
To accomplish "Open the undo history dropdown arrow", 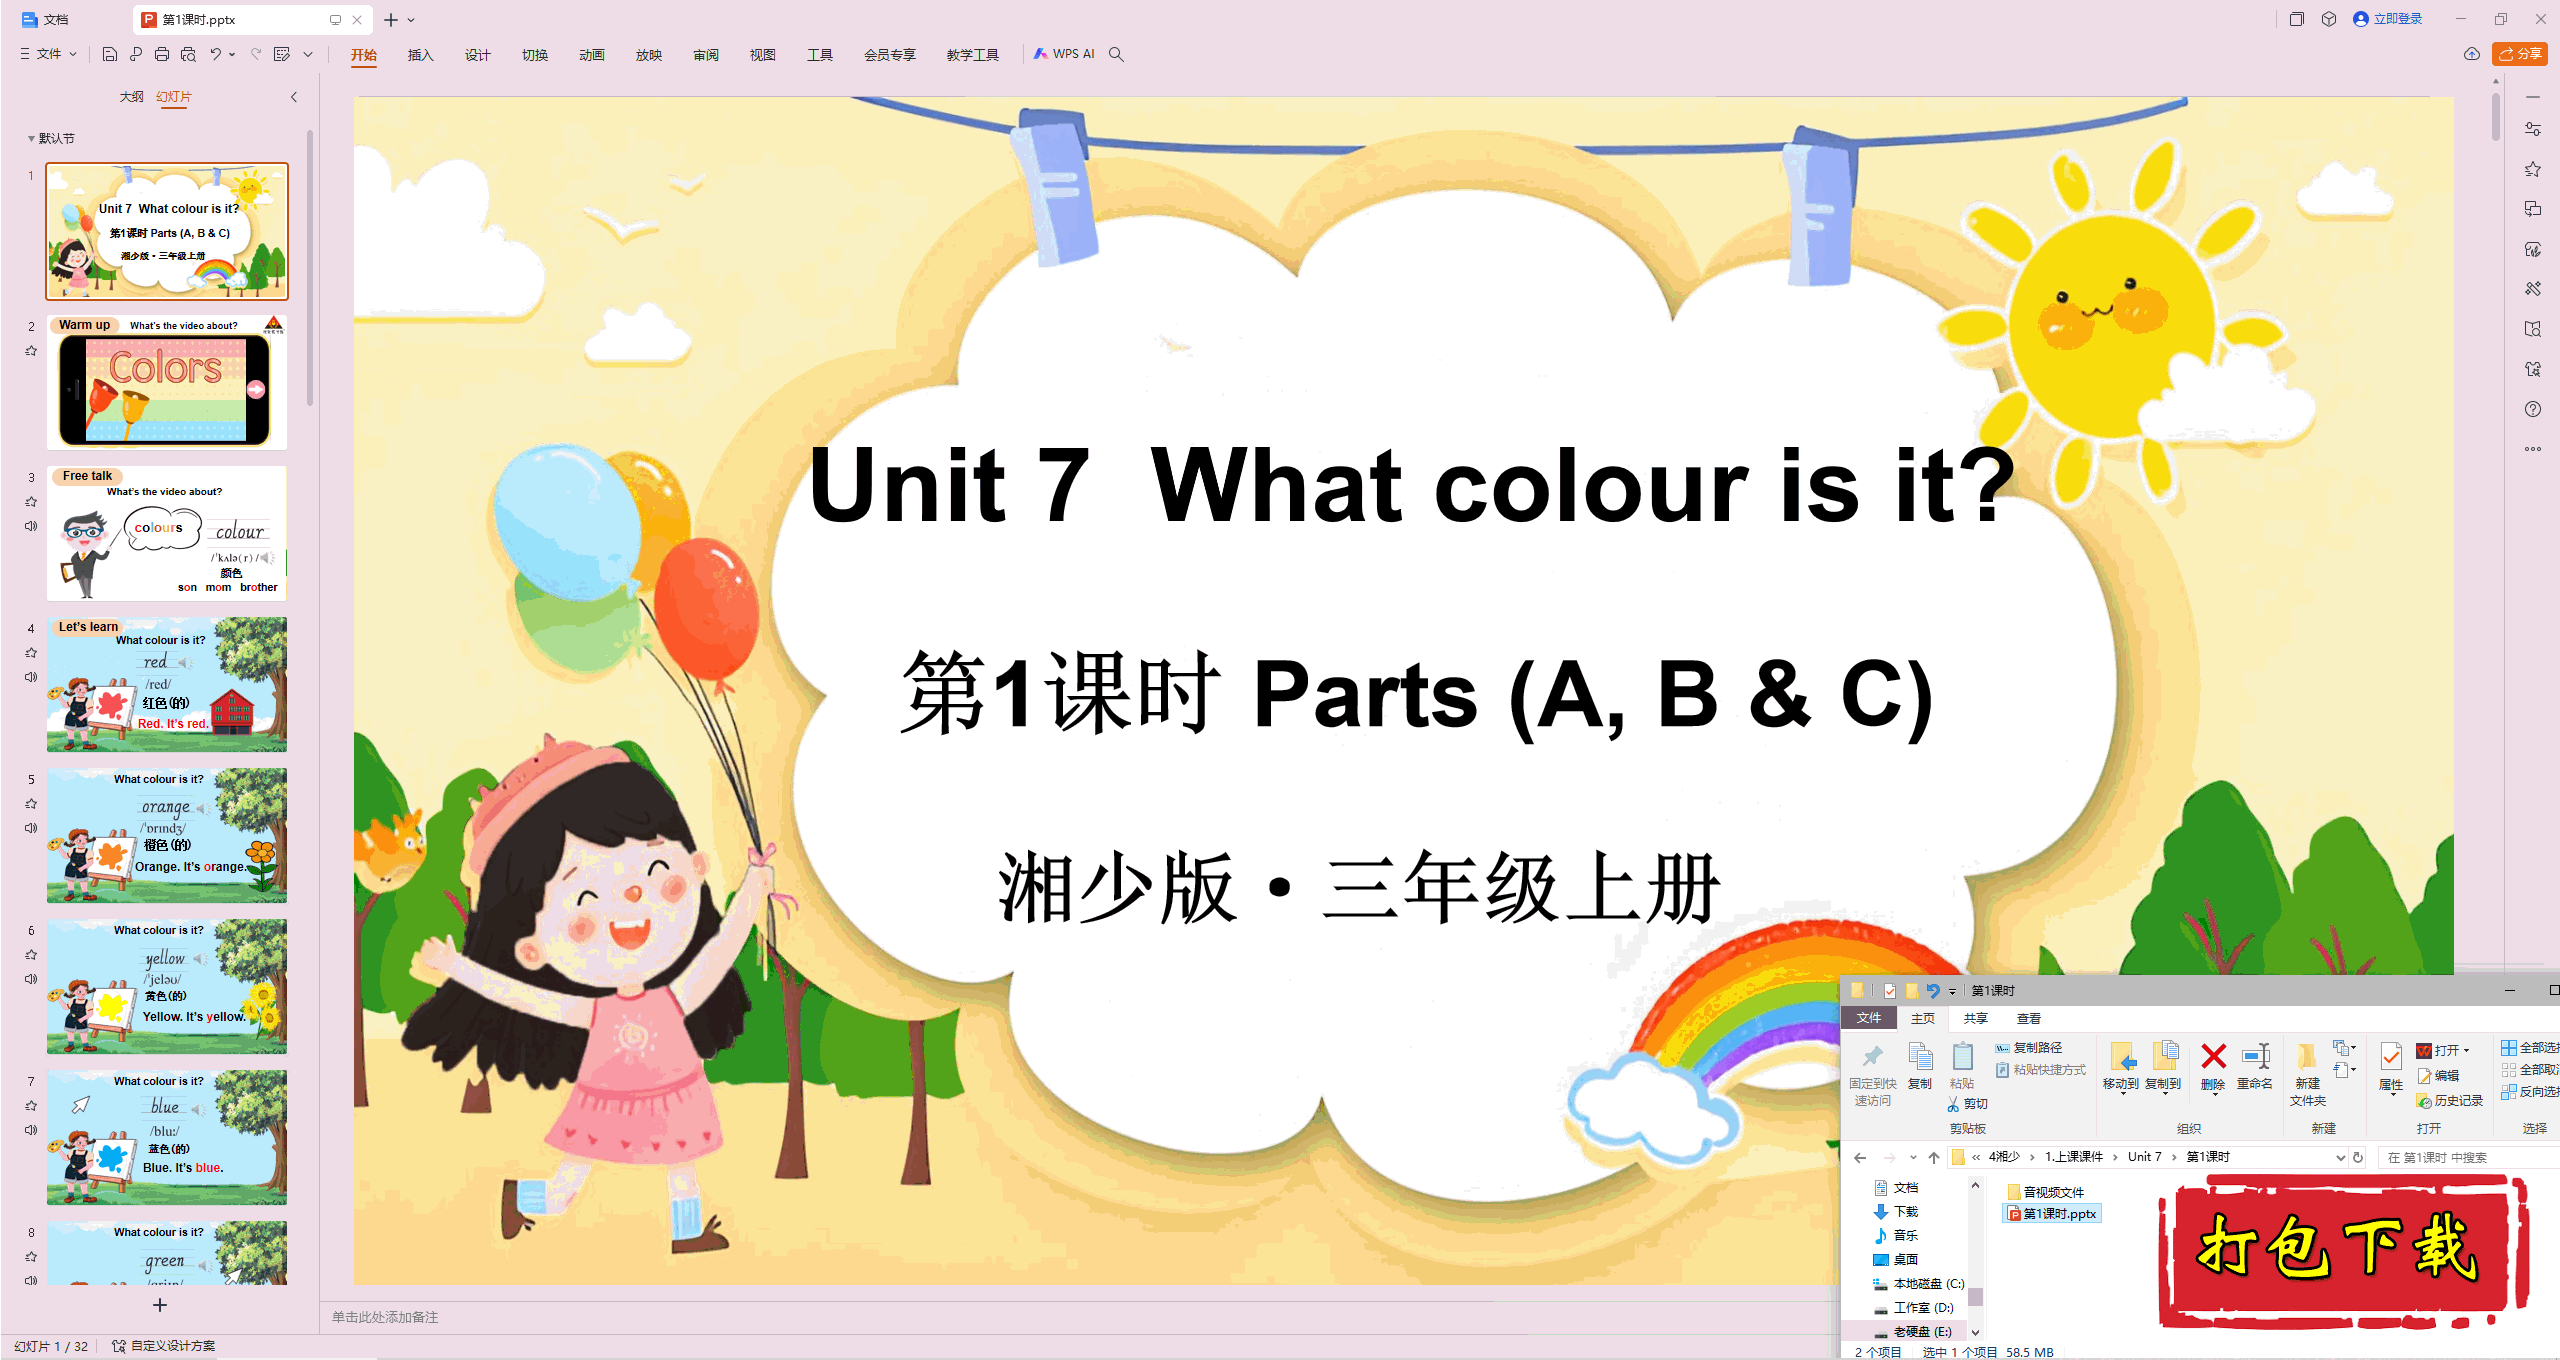I will coord(232,54).
